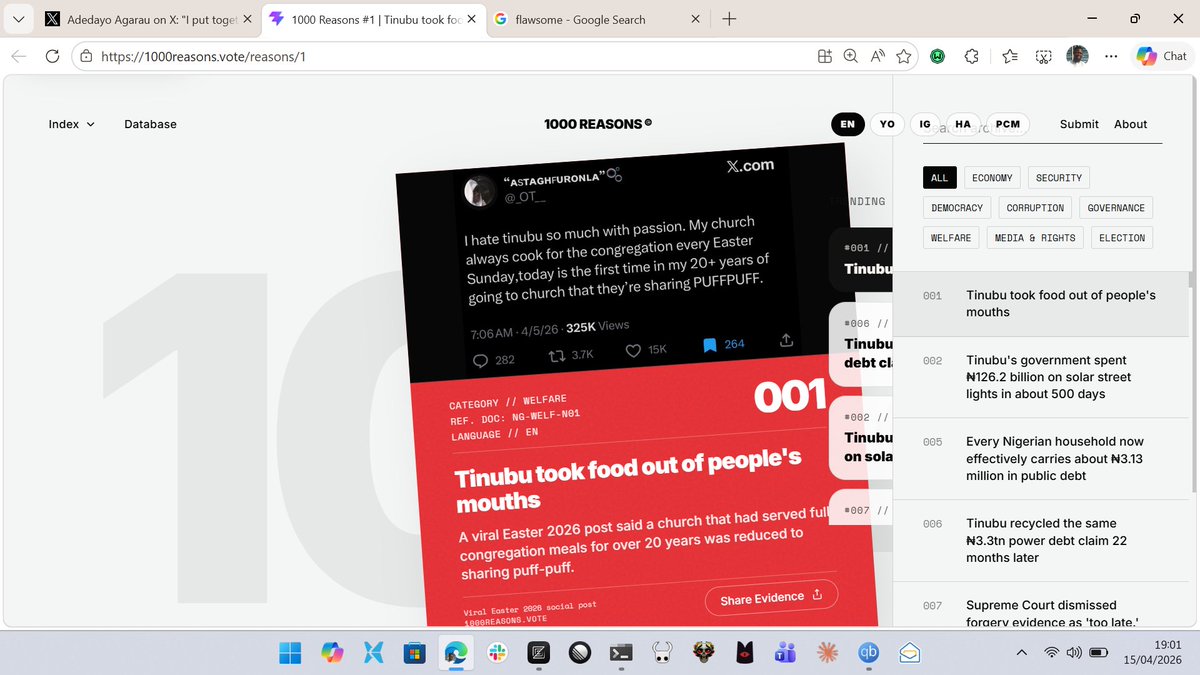The height and width of the screenshot is (675, 1200).
Task: Click the zoom magnifier icon in address bar
Action: [x=851, y=57]
